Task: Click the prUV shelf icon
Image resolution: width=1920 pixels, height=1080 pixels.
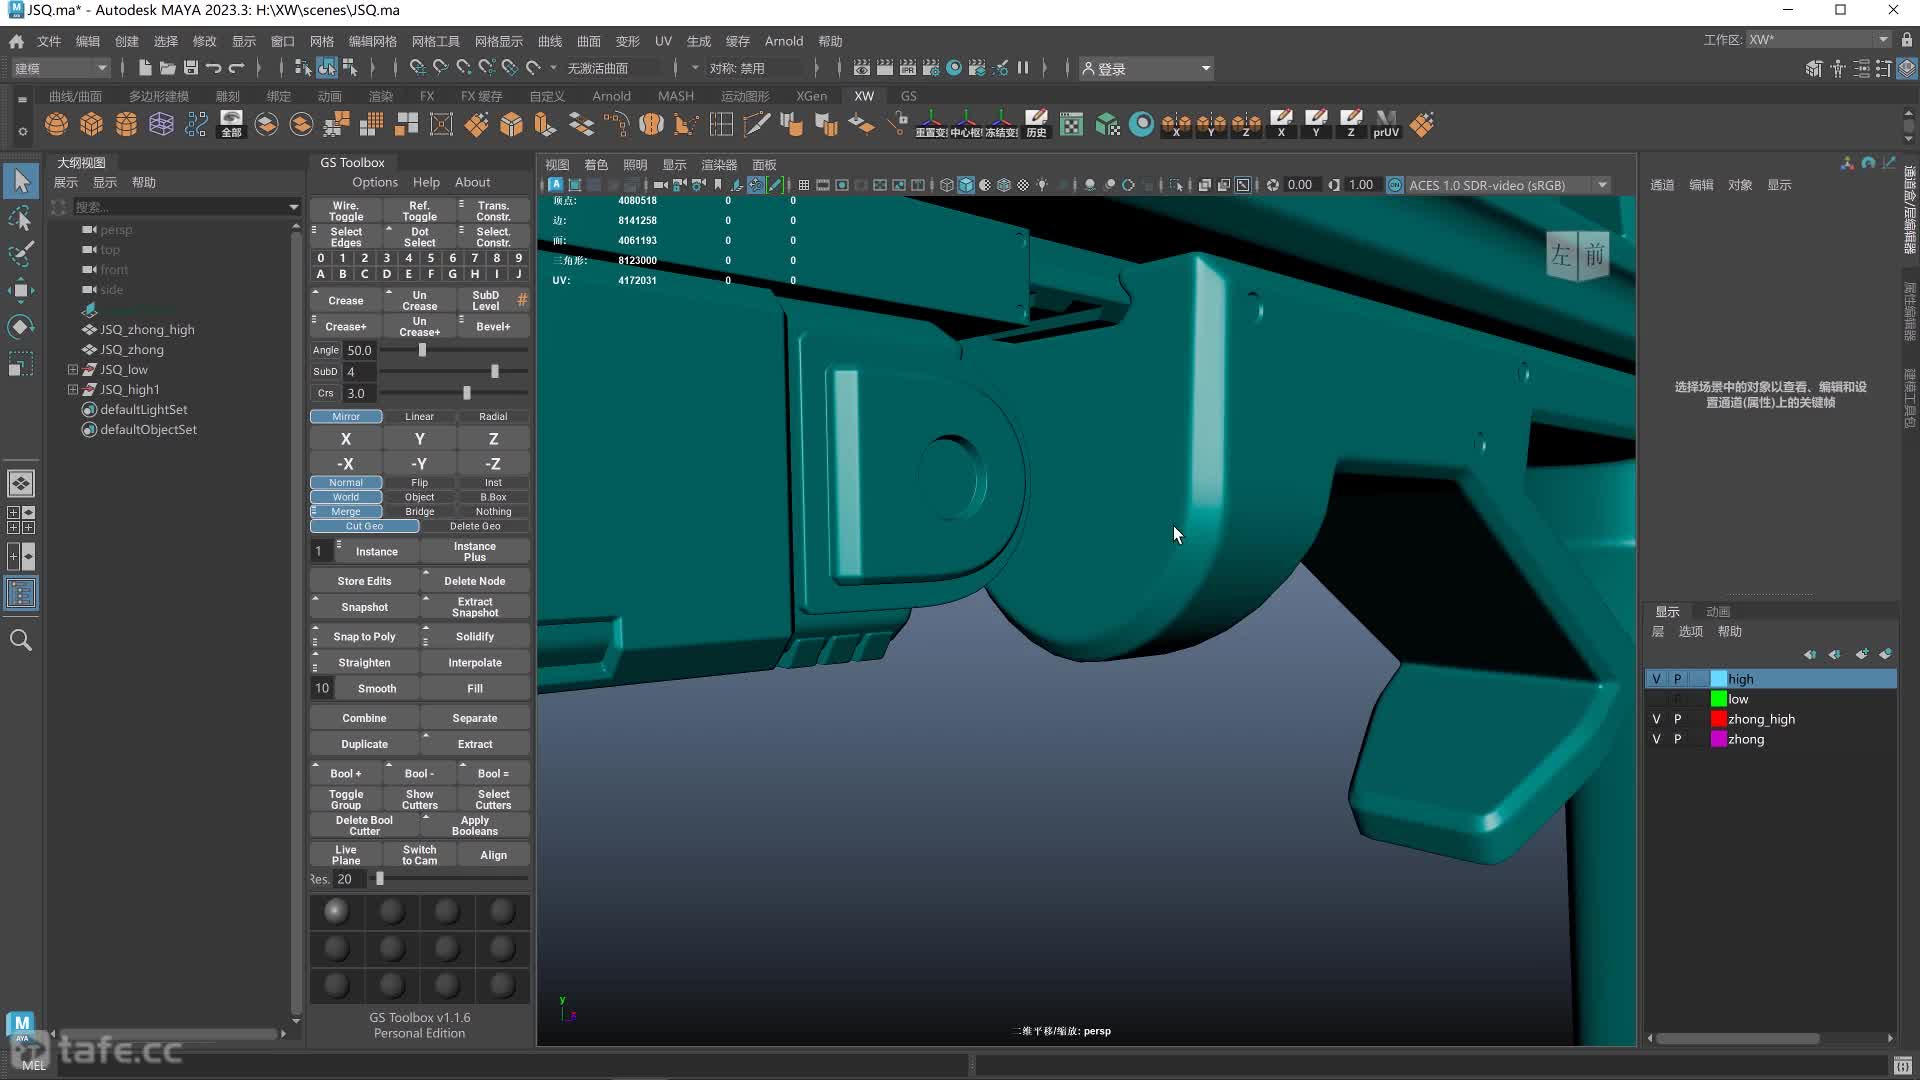Action: tap(1386, 124)
